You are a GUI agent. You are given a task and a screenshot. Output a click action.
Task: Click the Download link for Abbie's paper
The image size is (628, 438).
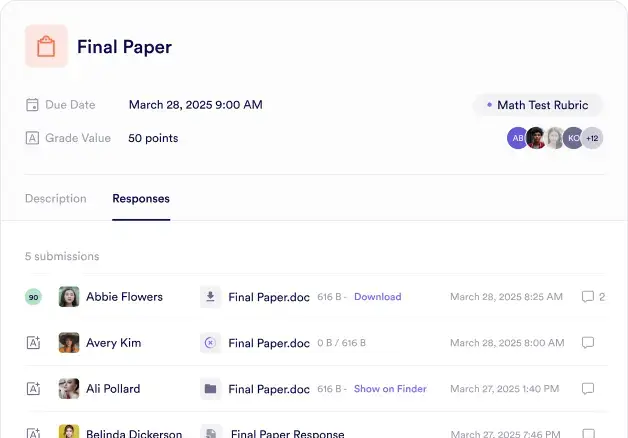[377, 297]
